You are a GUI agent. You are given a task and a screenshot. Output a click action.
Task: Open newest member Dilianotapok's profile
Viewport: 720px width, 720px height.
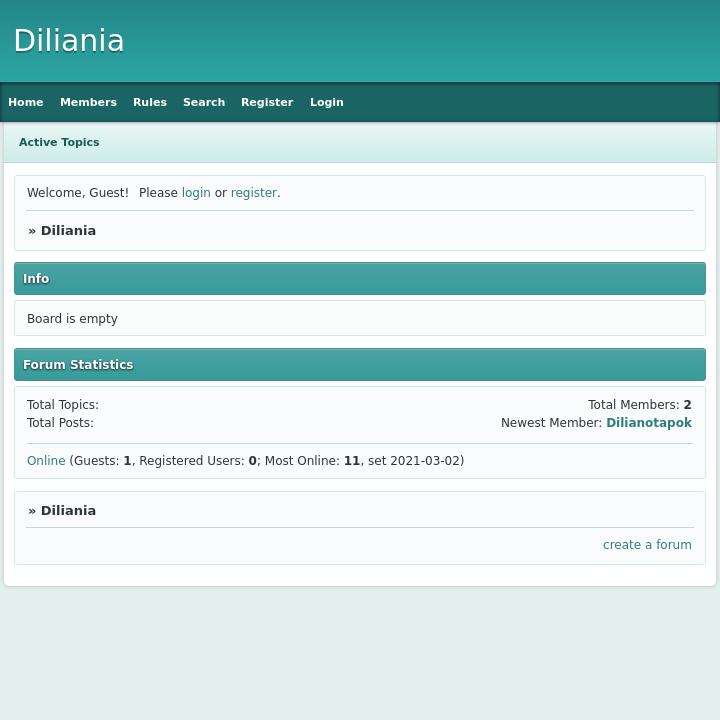(648, 423)
